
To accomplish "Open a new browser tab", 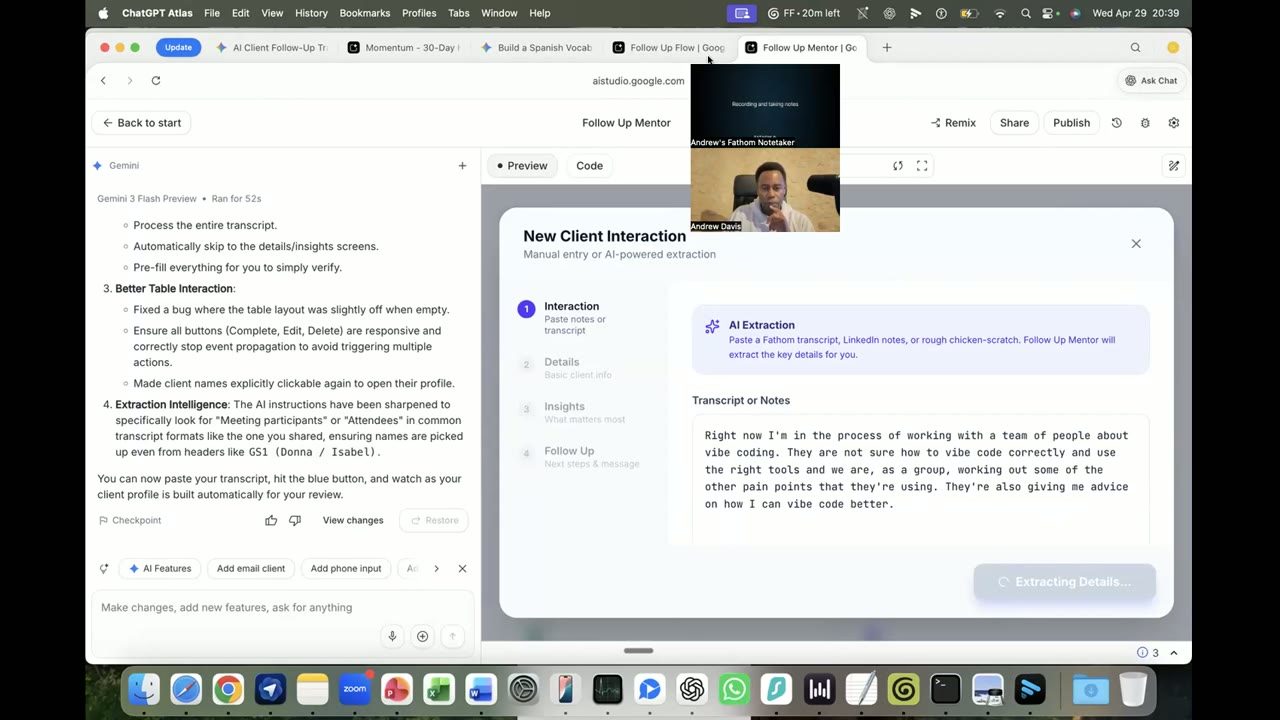I will tap(886, 47).
